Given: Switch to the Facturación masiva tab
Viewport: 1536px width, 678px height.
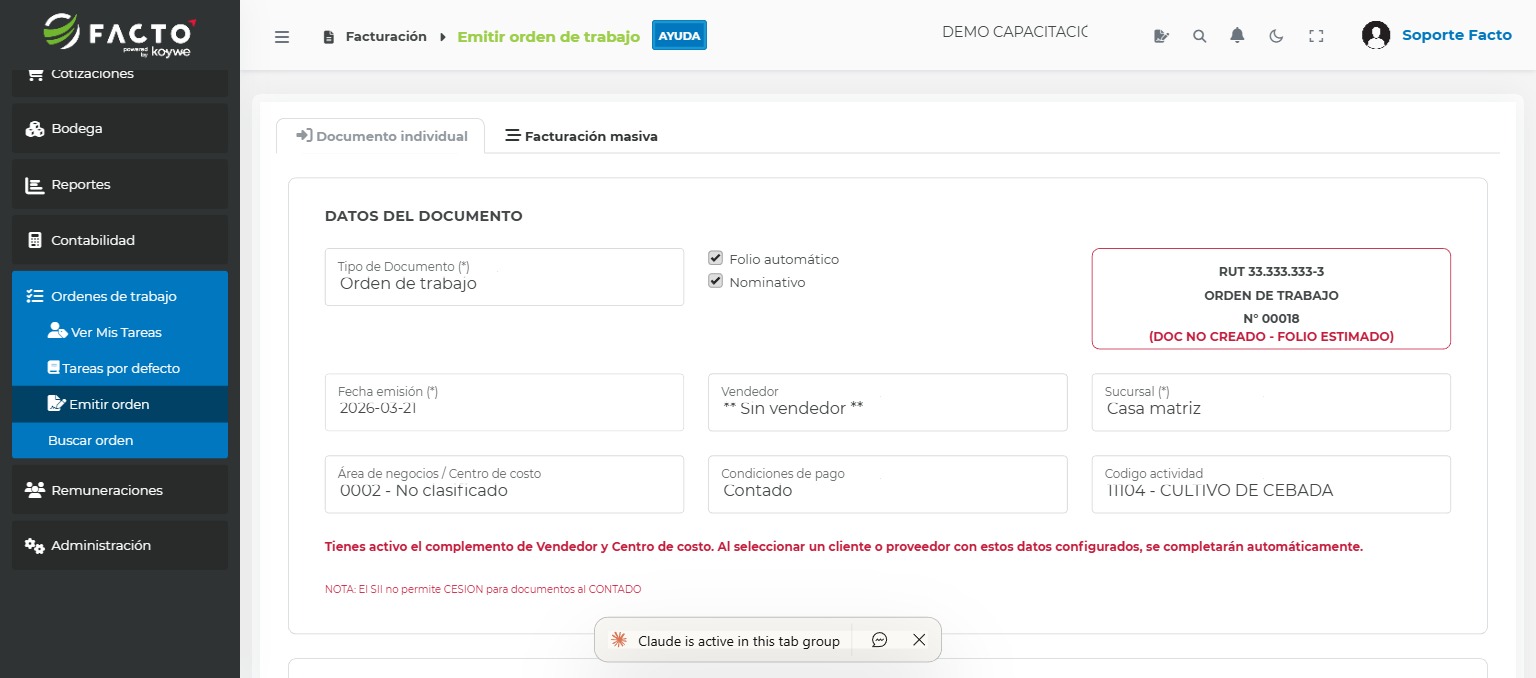Looking at the screenshot, I should point(581,136).
